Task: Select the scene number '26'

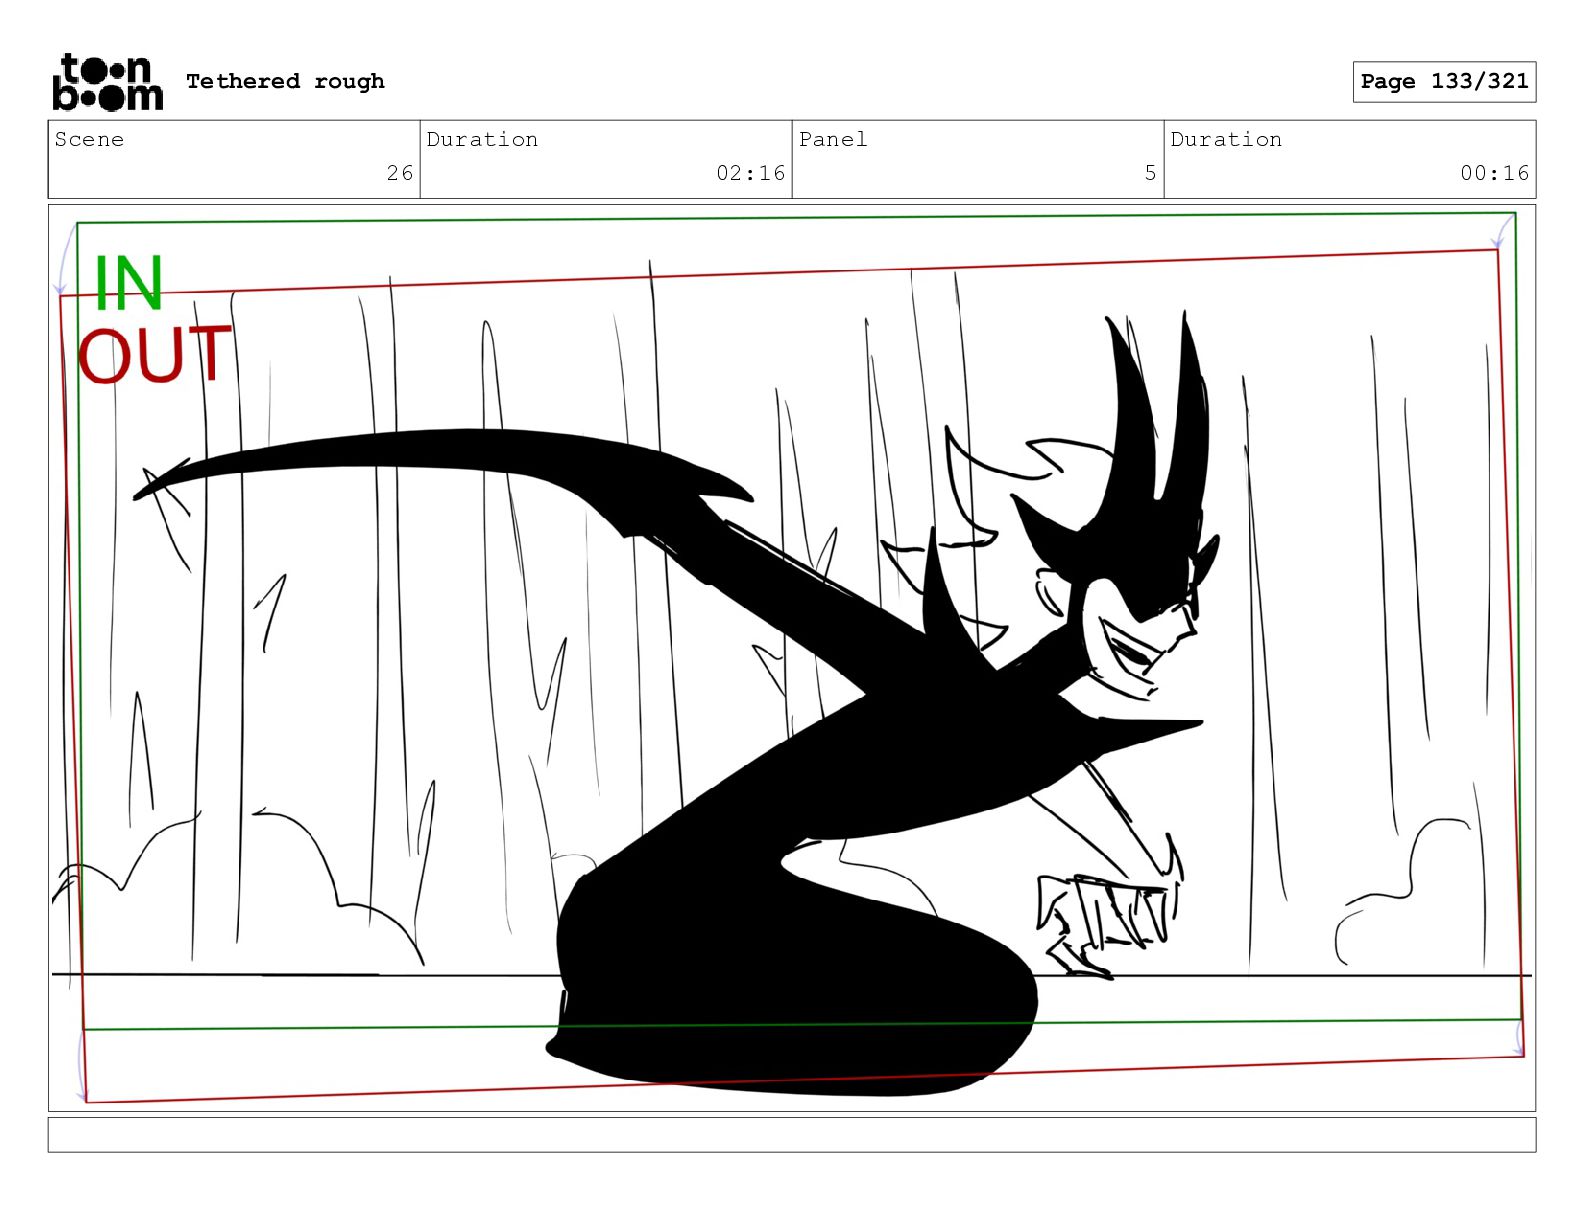Action: 400,173
